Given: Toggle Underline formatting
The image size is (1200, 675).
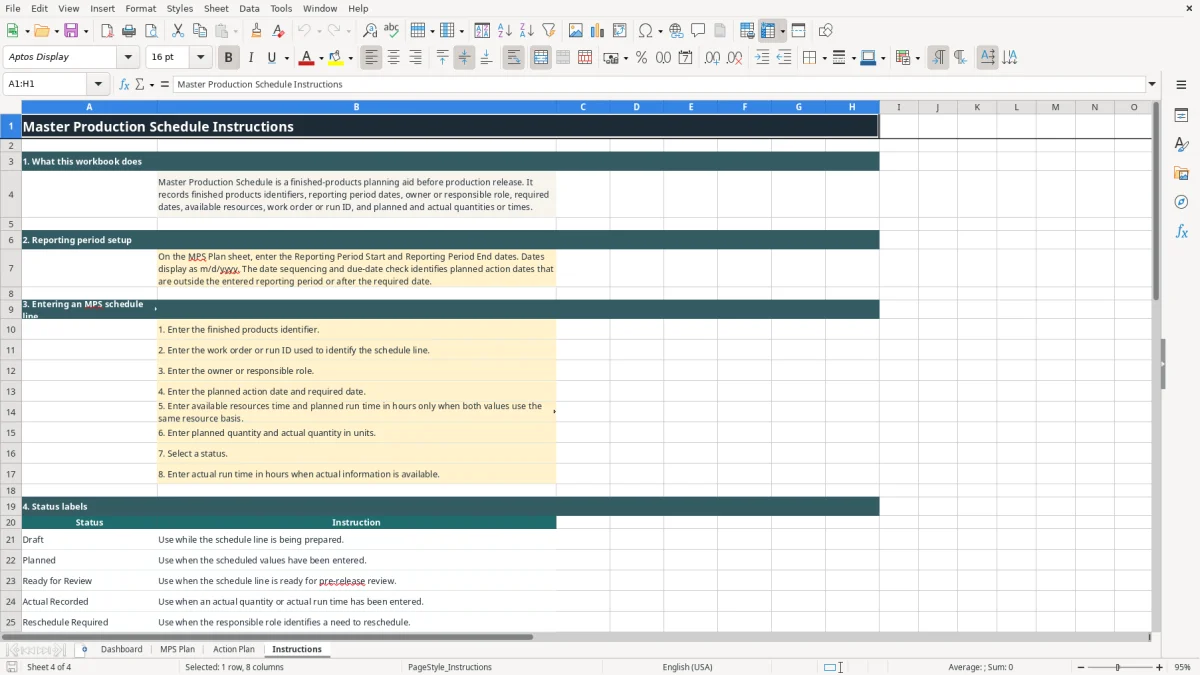Looking at the screenshot, I should (x=271, y=58).
